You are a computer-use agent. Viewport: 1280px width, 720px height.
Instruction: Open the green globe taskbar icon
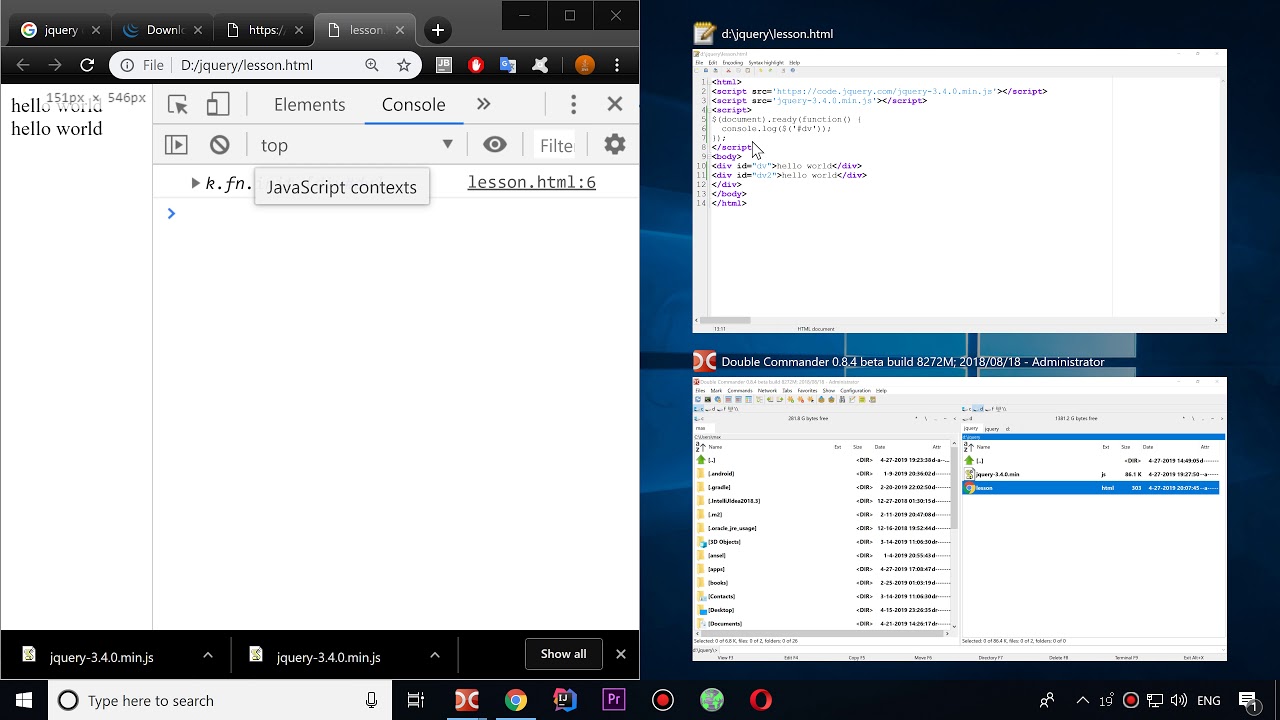(712, 700)
